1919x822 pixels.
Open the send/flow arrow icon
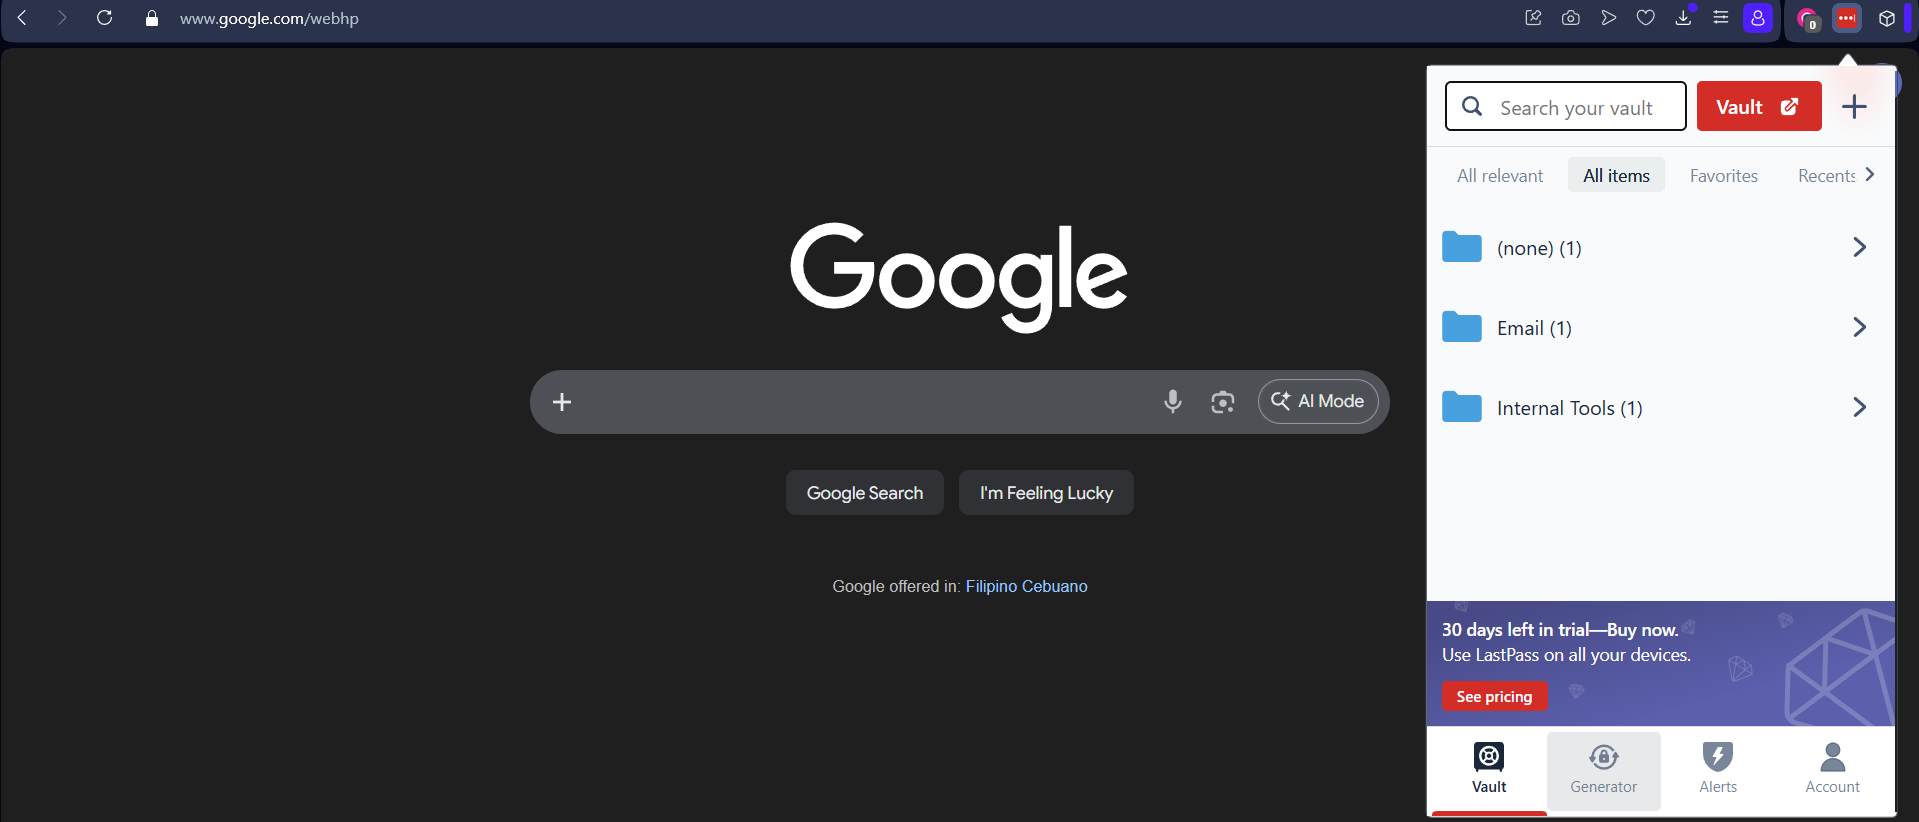[1608, 18]
